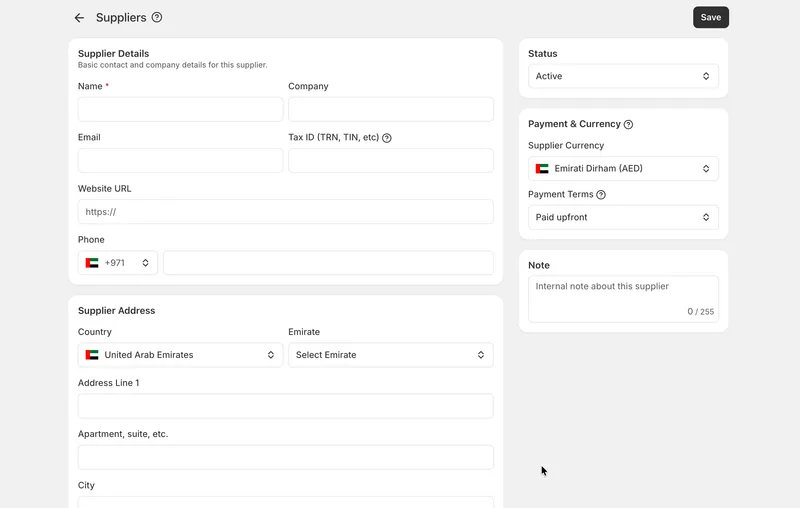Click the City field label
Image resolution: width=800 pixels, height=508 pixels.
coord(86,486)
